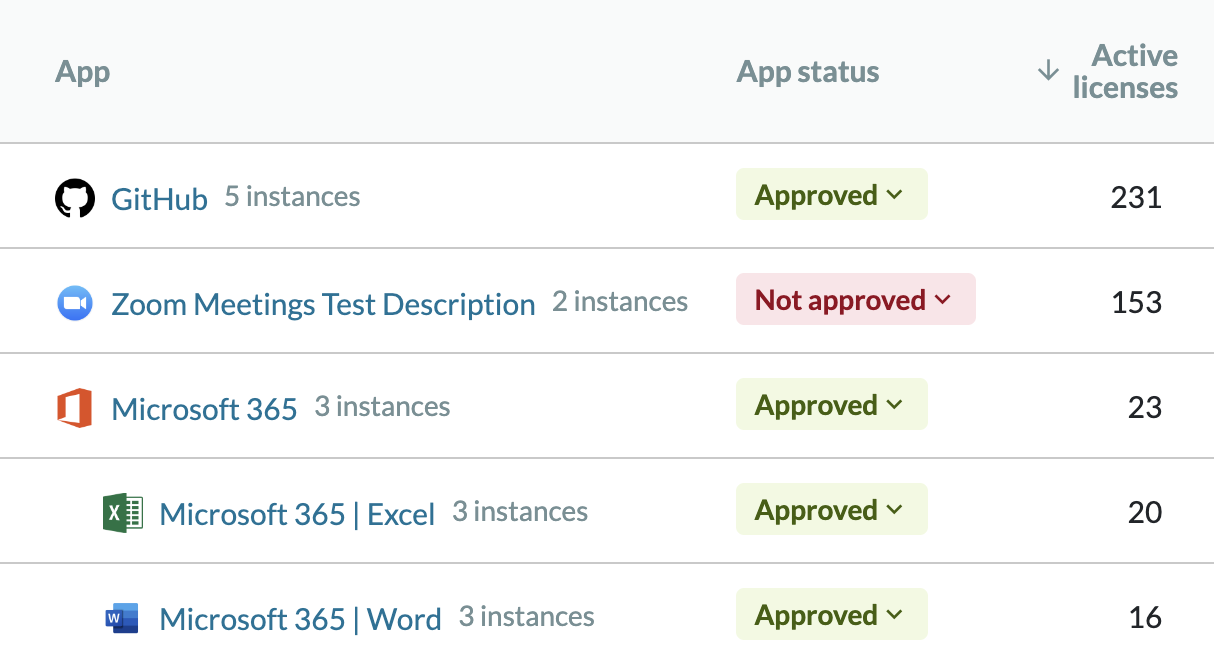
Task: Click the App column header
Action: tap(82, 71)
